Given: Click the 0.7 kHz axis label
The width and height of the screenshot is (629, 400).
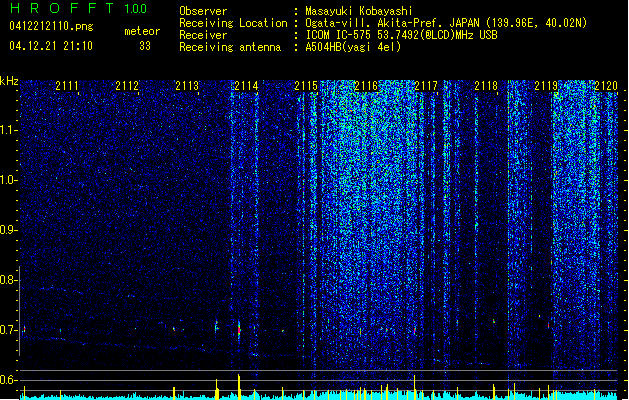Looking at the screenshot, I should point(8,330).
